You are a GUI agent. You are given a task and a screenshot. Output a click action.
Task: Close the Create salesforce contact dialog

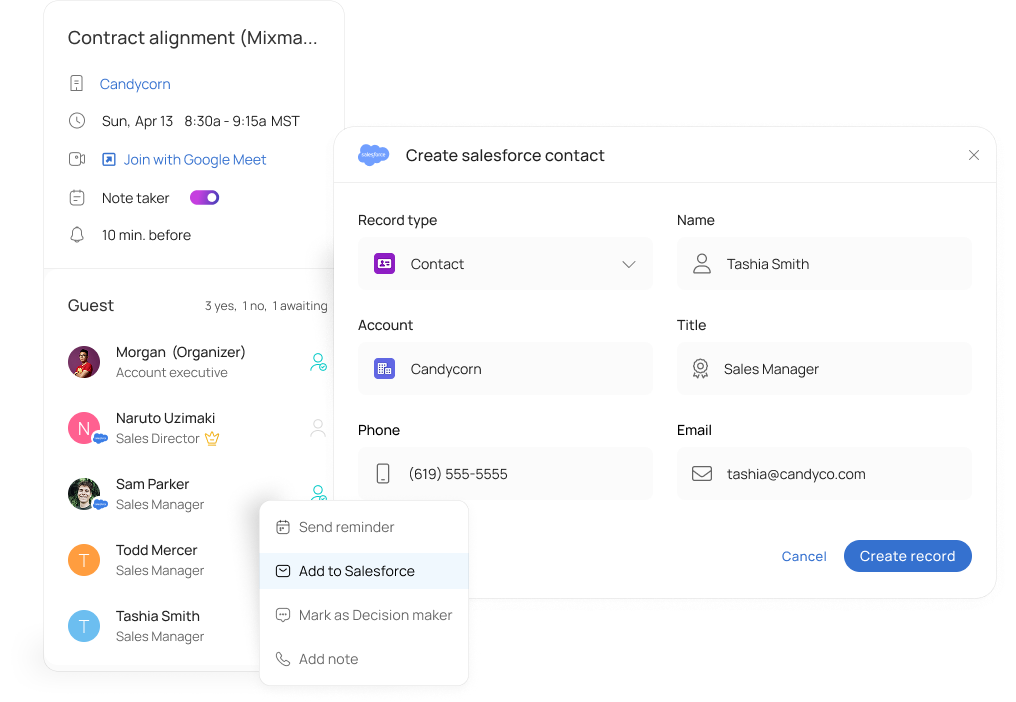973,155
